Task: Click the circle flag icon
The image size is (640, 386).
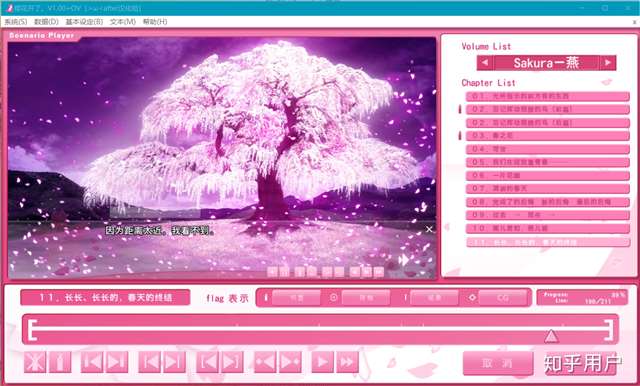Action: pyautogui.click(x=333, y=297)
